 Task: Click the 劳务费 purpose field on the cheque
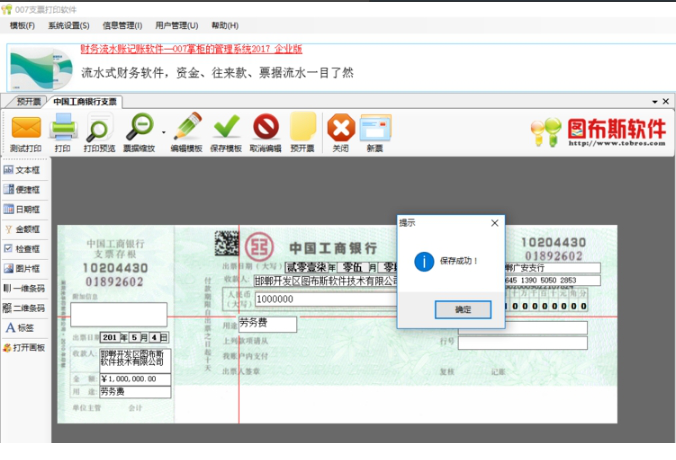click(x=267, y=324)
